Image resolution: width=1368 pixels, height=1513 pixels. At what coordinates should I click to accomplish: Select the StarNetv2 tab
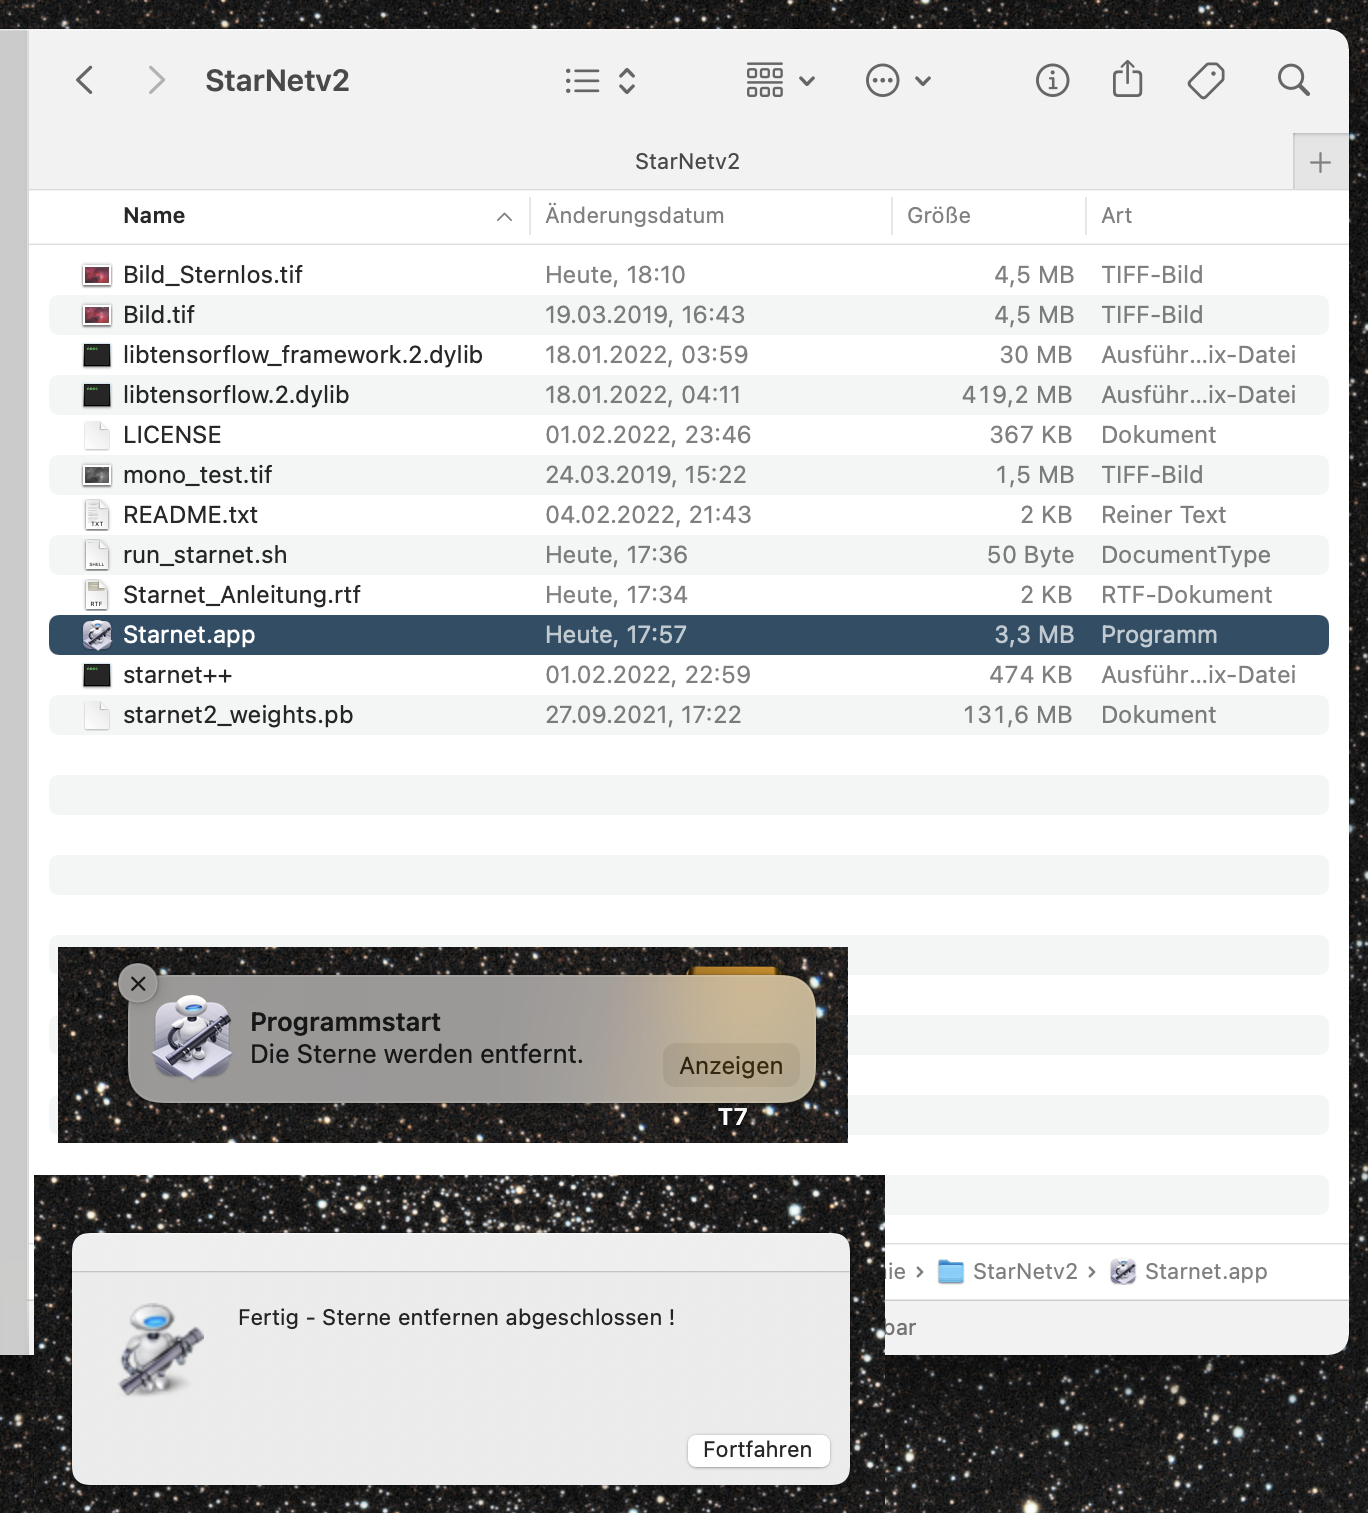click(687, 162)
